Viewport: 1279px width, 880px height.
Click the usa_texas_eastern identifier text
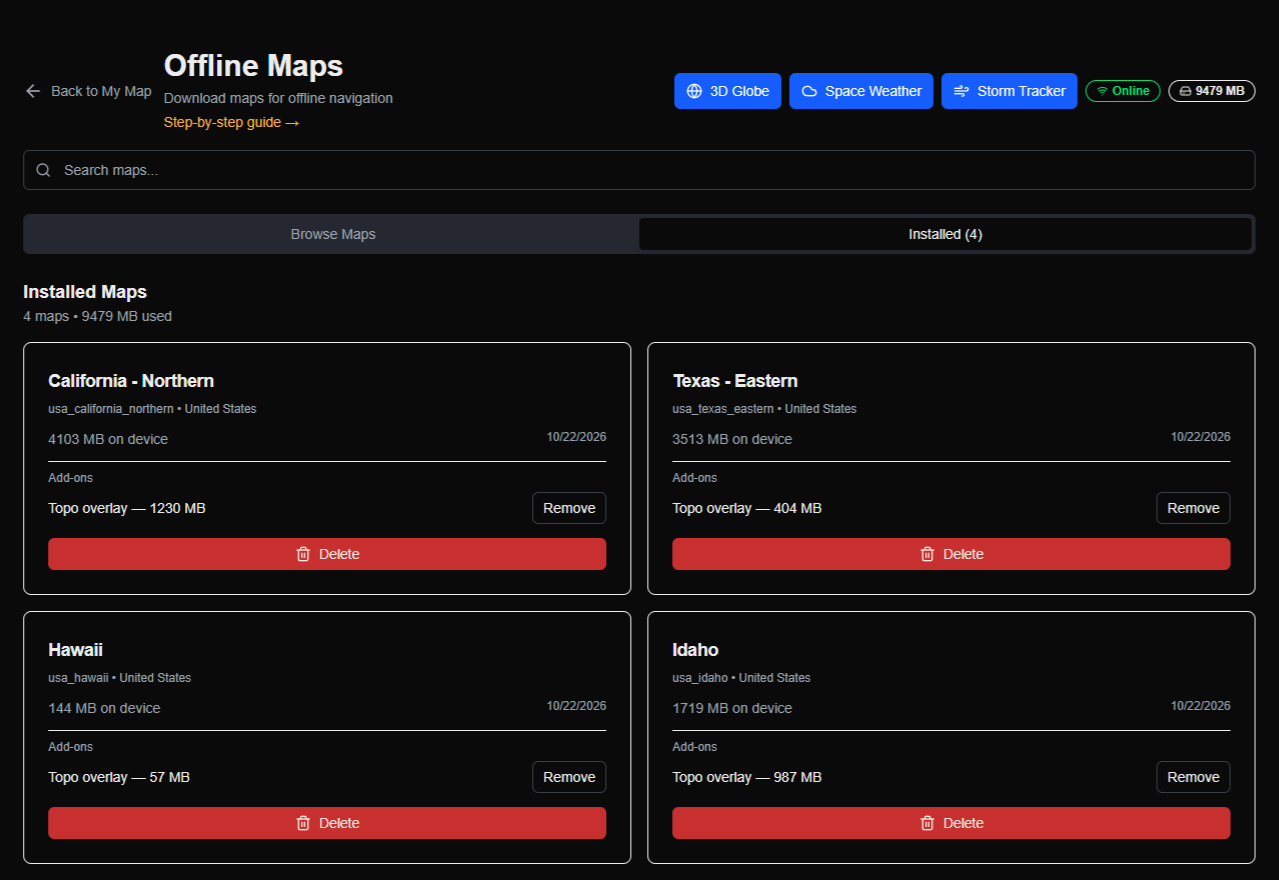click(723, 409)
